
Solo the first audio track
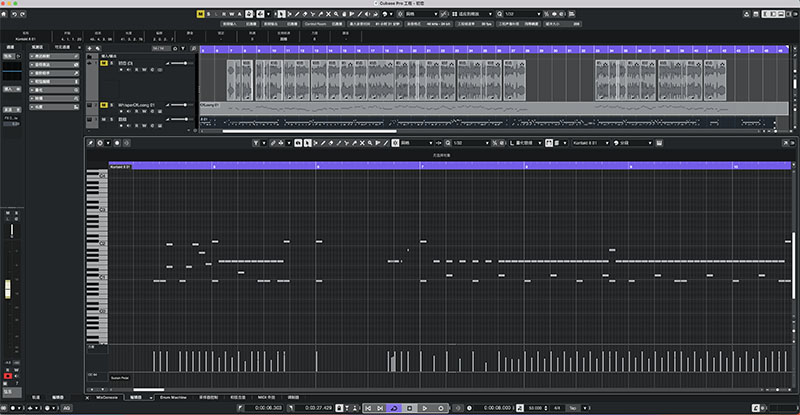112,63
